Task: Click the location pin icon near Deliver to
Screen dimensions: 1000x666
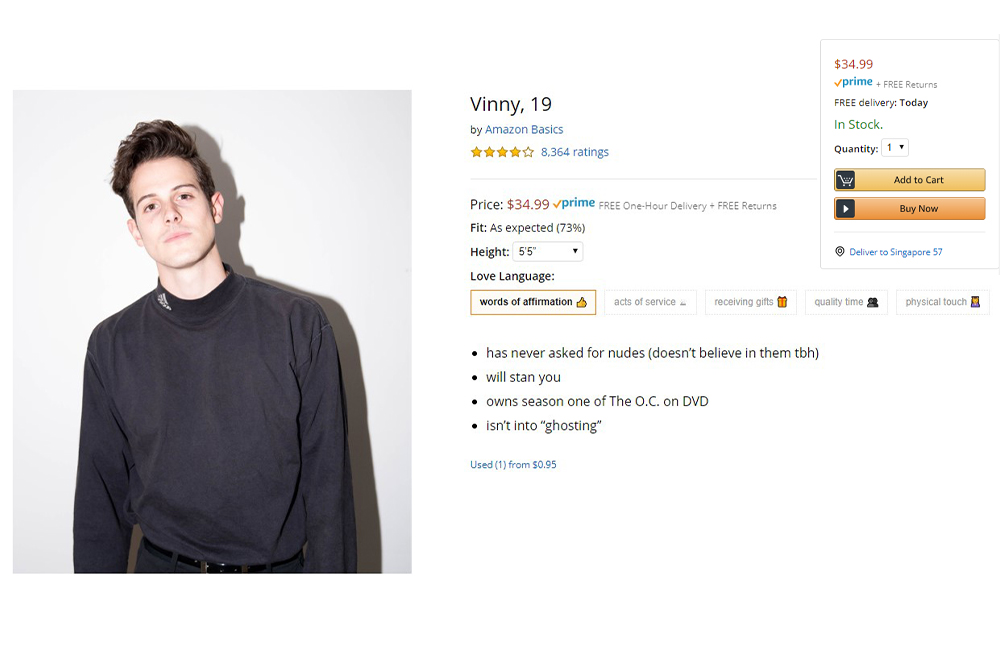Action: 839,251
